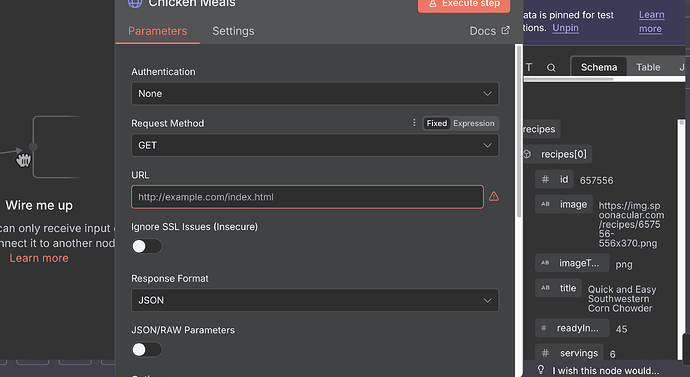Click the id field pill
This screenshot has width=690, height=377.
point(554,179)
